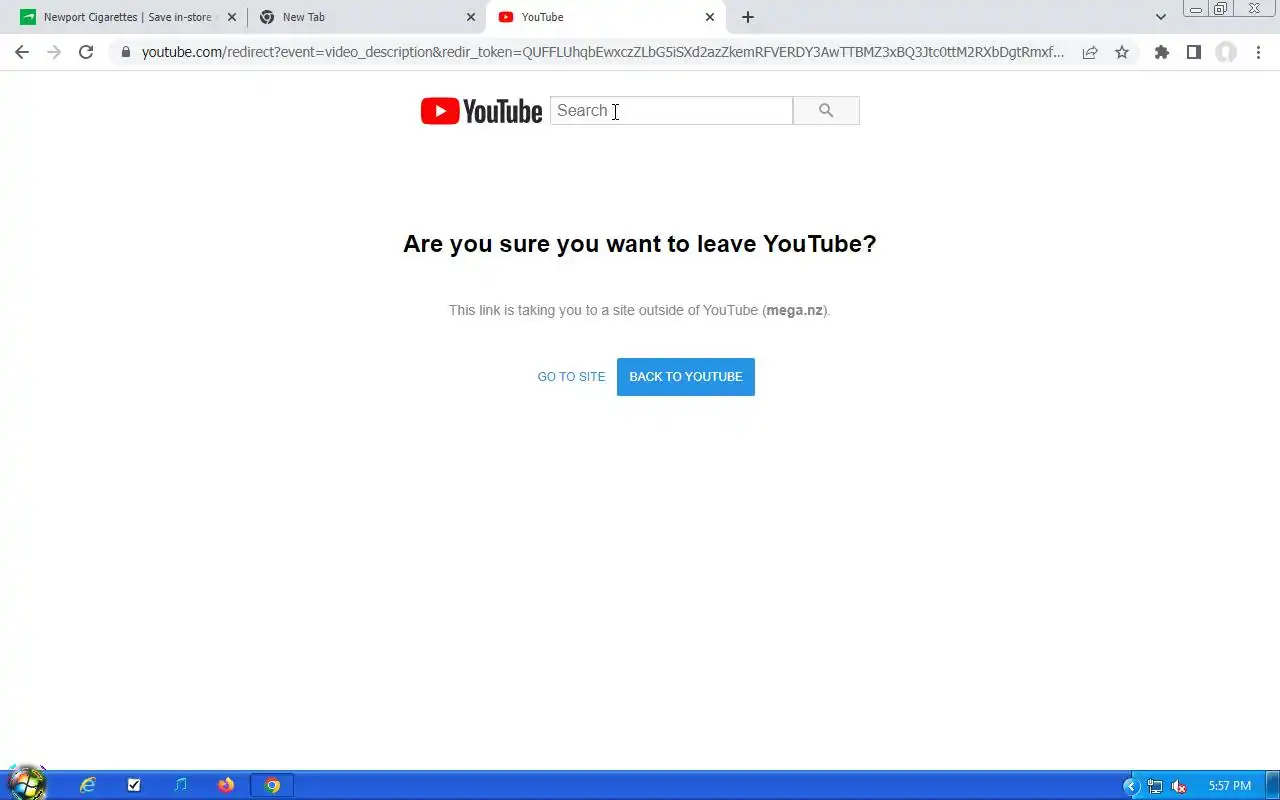Switch to the New Tab tab
Image resolution: width=1280 pixels, height=800 pixels.
(365, 17)
